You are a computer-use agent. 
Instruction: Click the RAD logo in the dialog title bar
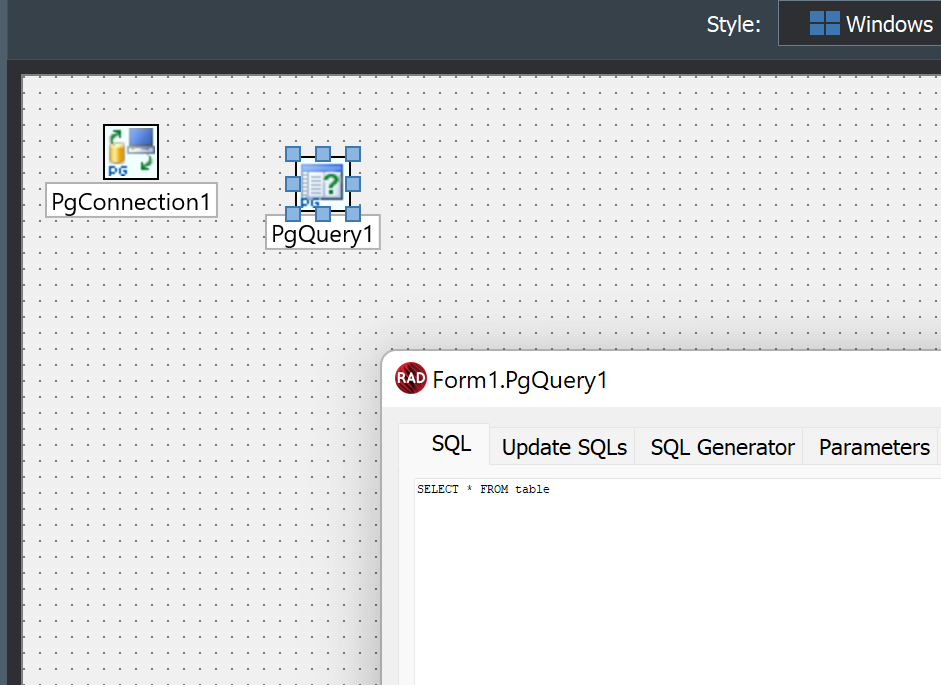pos(411,379)
